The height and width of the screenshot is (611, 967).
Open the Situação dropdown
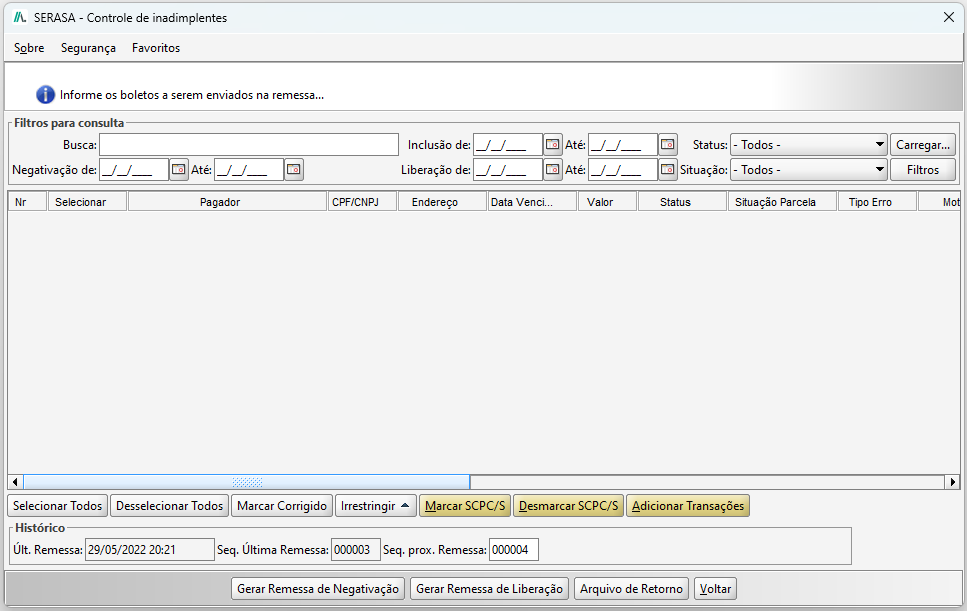tap(809, 170)
